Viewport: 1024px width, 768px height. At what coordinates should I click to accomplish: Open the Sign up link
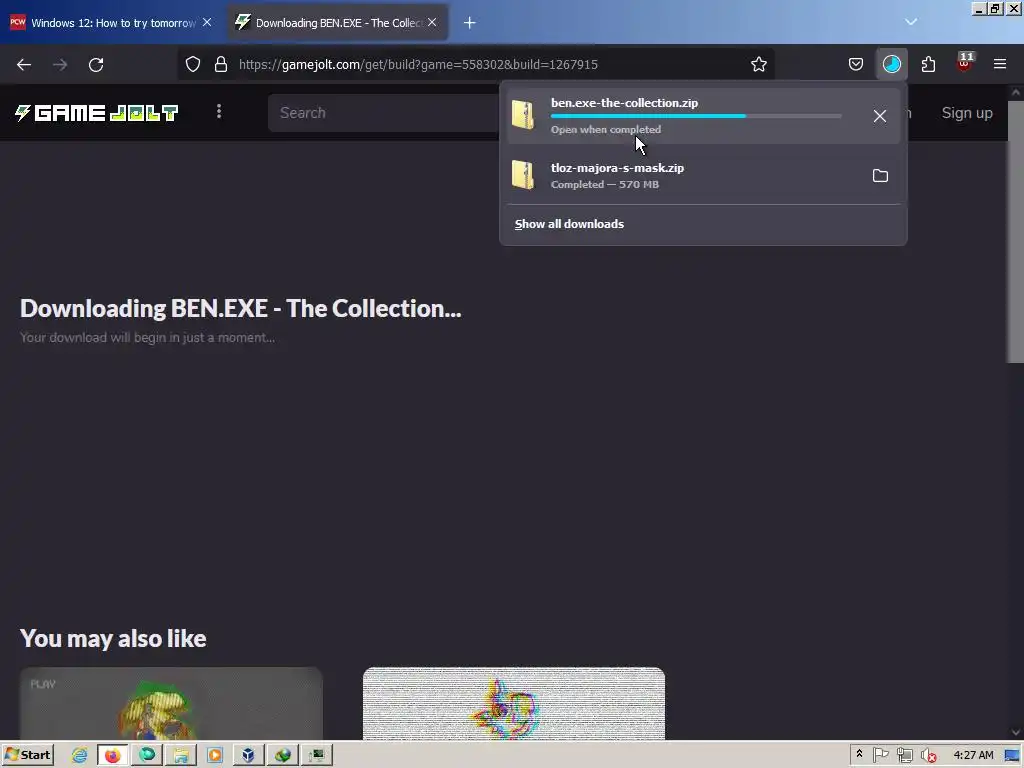[x=967, y=113]
